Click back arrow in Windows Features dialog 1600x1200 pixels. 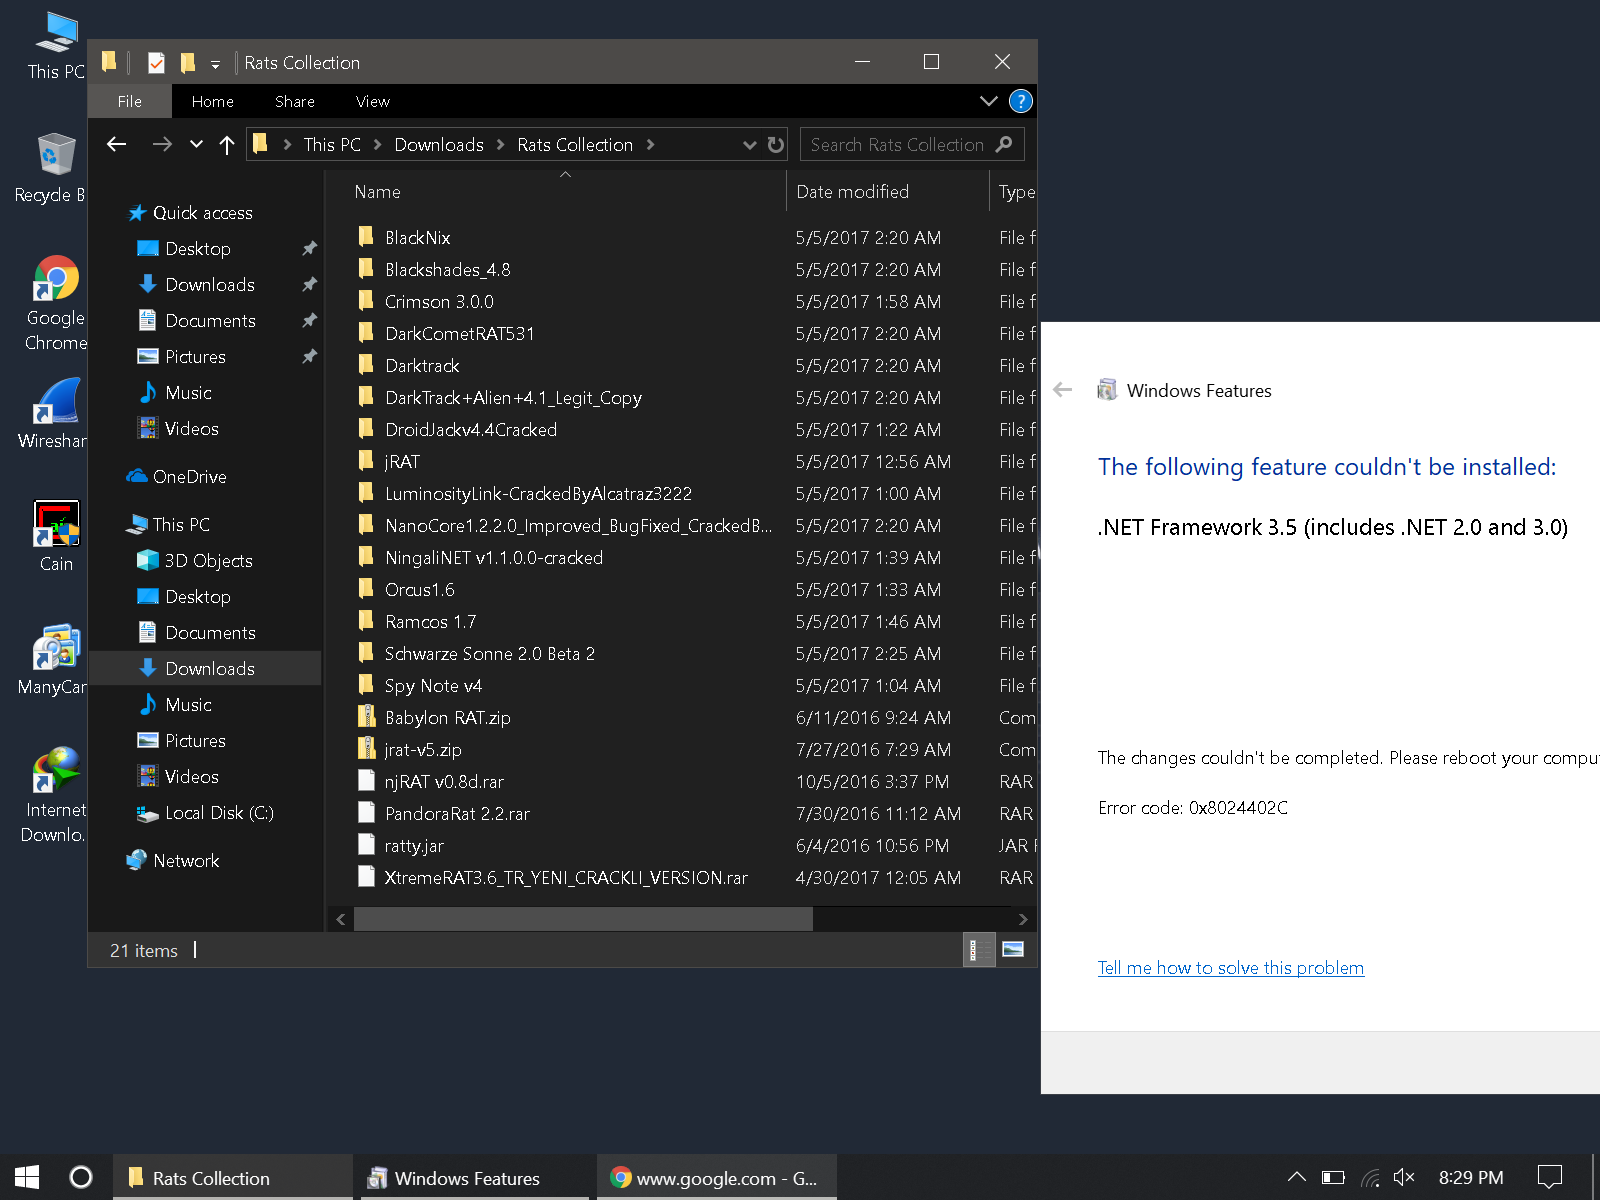(1063, 390)
